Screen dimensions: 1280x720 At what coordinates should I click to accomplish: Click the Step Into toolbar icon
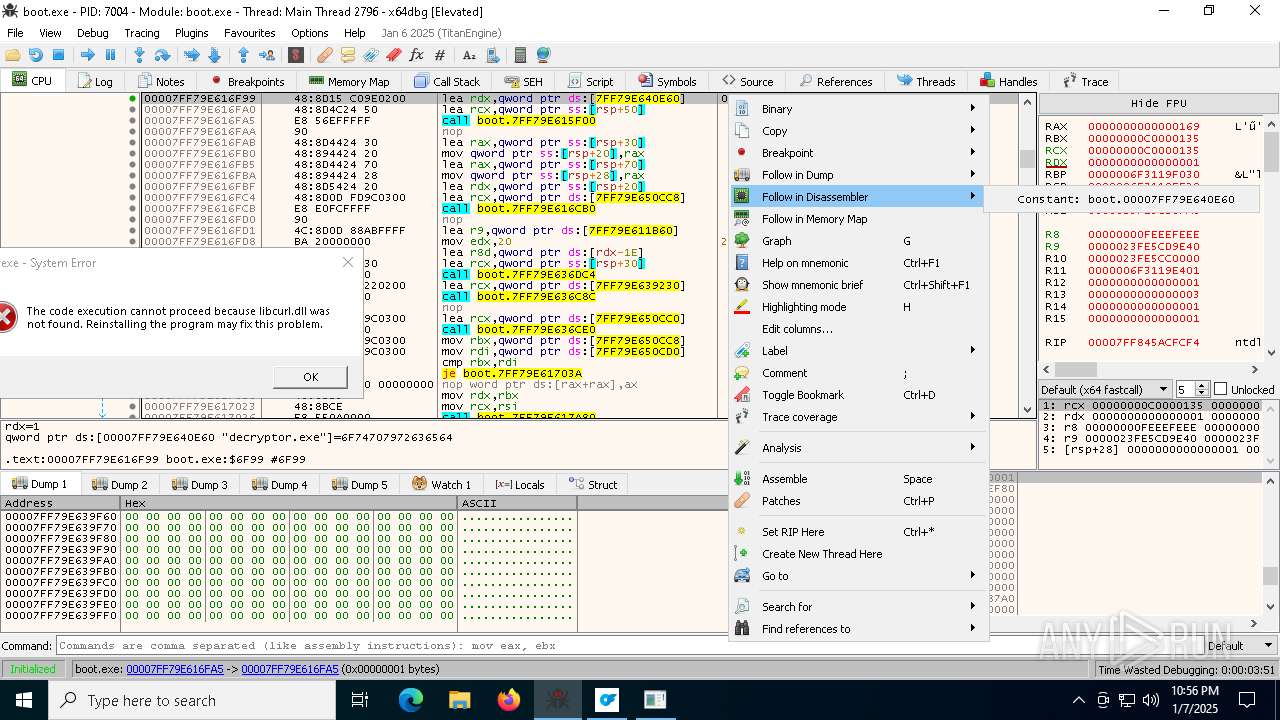139,55
